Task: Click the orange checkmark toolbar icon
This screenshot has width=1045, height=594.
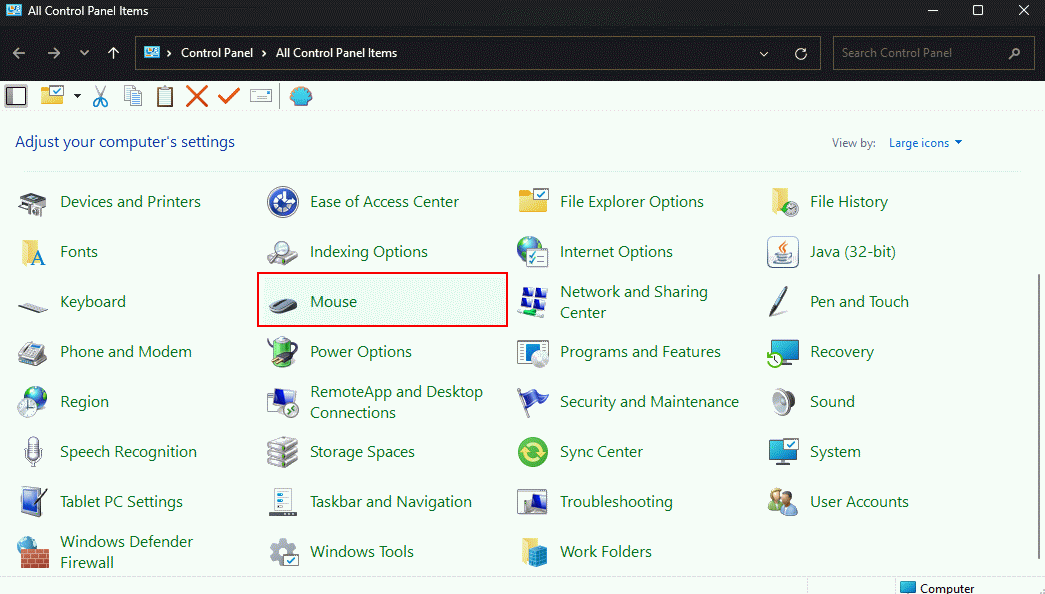Action: pyautogui.click(x=229, y=96)
